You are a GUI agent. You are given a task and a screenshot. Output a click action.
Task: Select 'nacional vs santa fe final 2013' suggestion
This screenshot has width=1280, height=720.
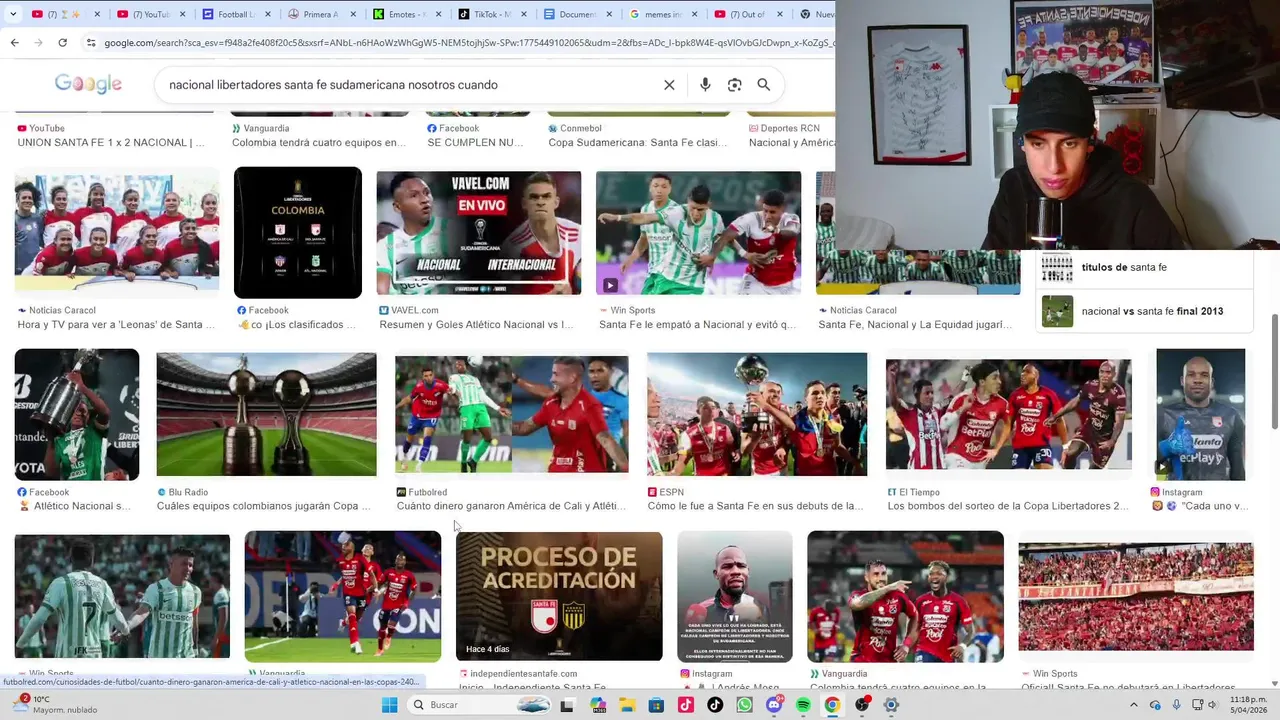[x=1144, y=311]
